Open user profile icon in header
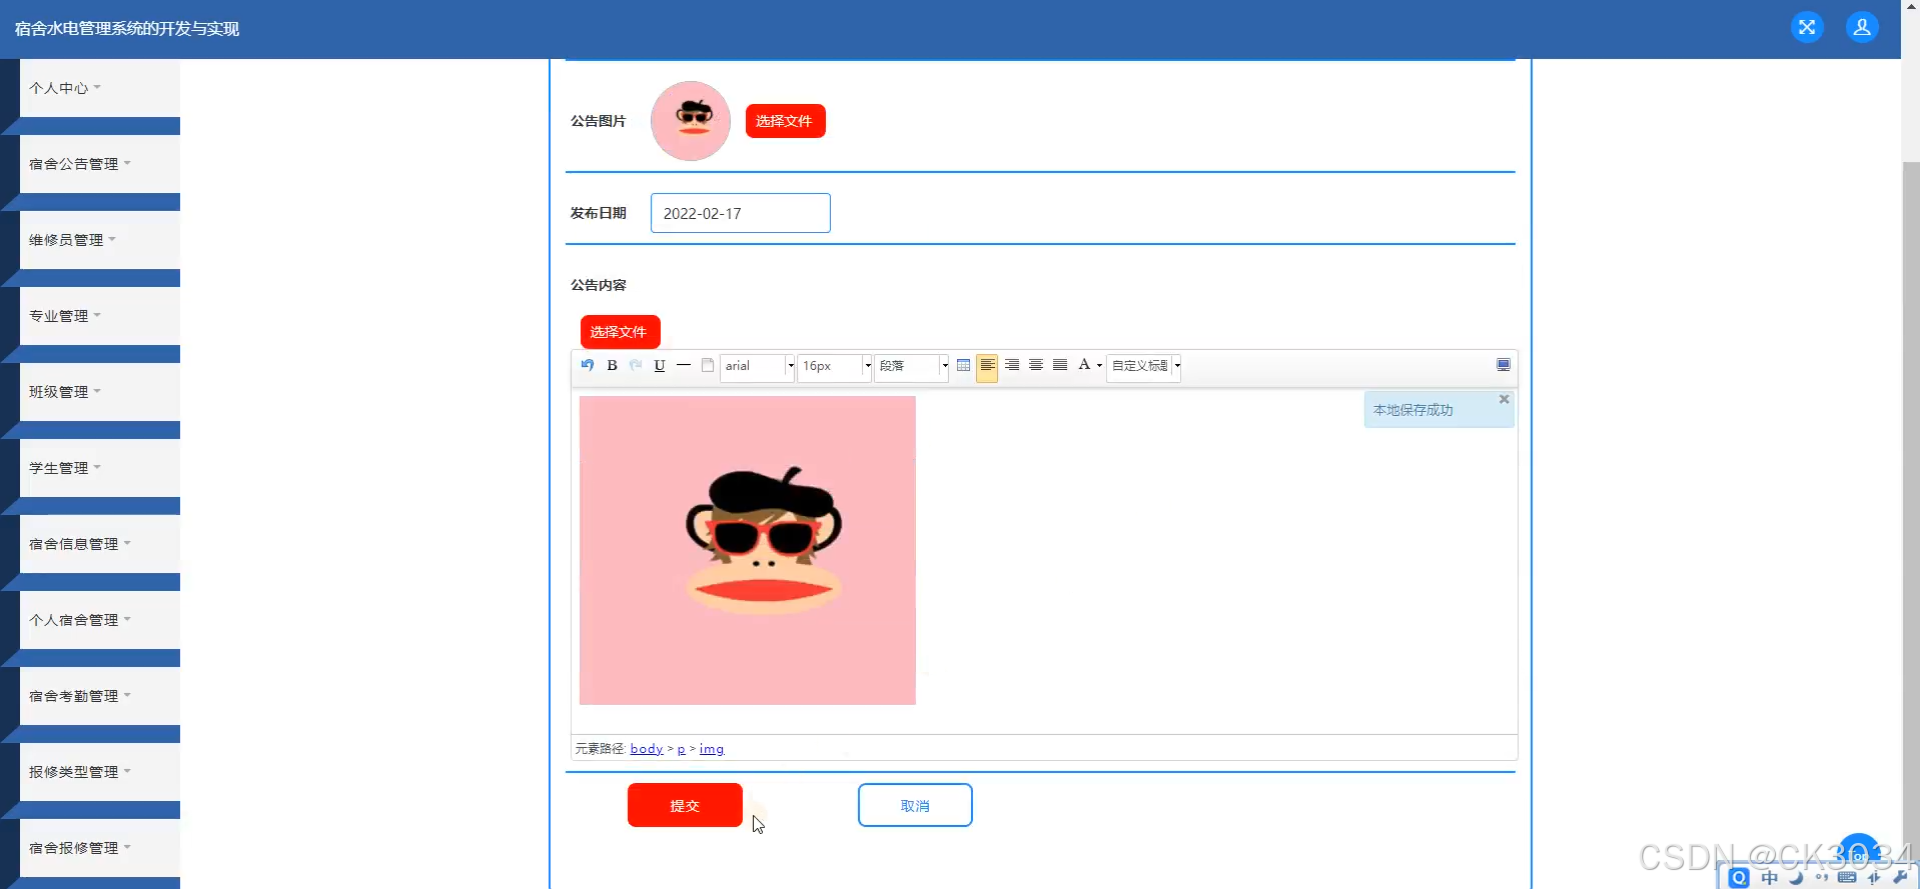 [1862, 27]
